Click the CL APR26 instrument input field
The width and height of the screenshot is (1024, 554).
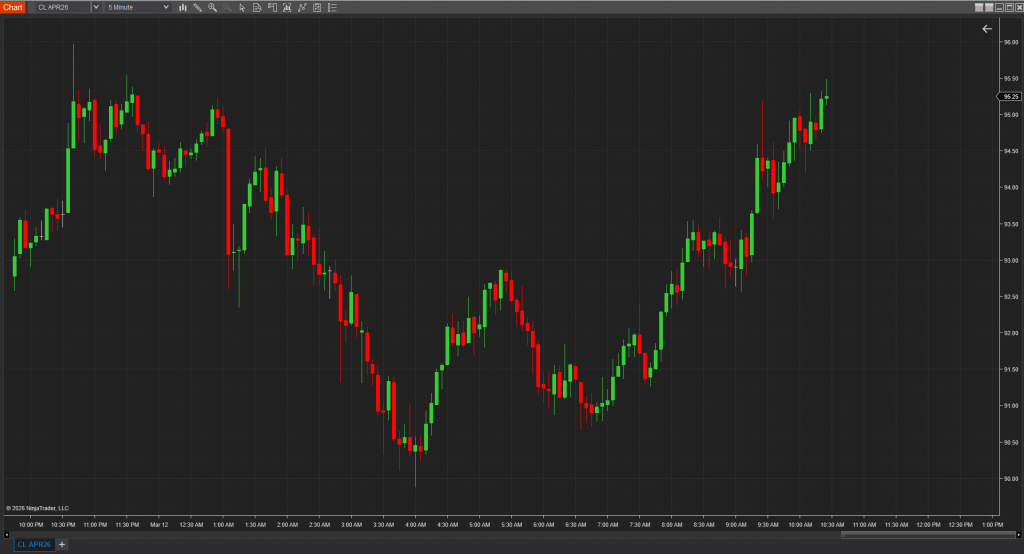coord(60,7)
